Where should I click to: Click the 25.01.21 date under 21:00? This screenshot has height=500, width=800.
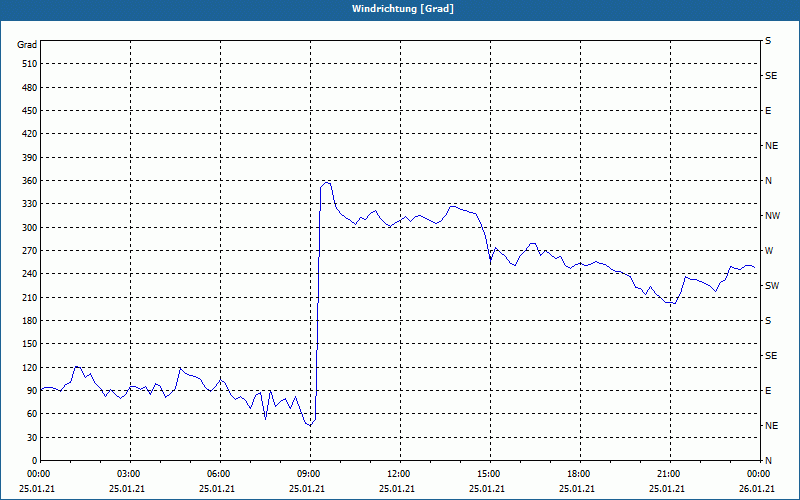666,488
